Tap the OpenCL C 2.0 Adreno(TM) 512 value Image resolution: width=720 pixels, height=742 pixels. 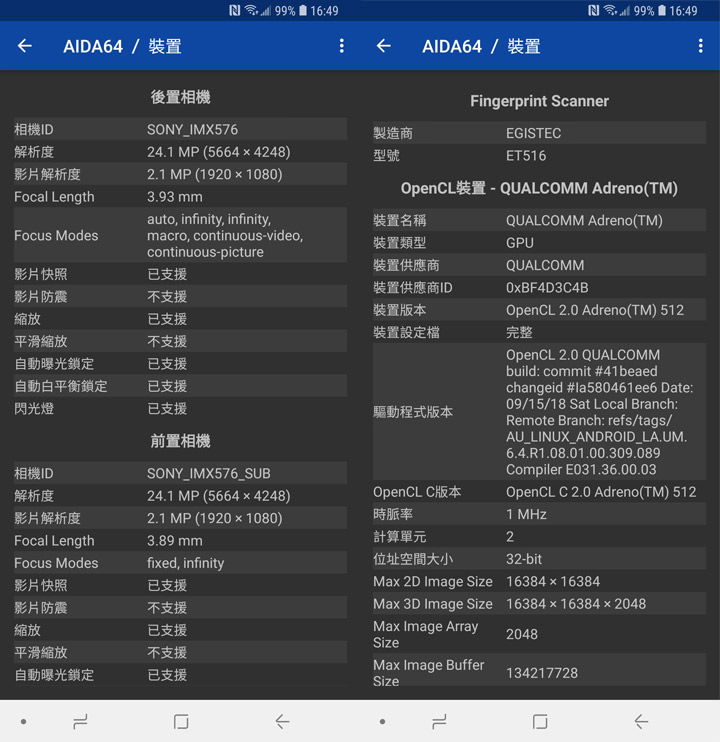601,492
